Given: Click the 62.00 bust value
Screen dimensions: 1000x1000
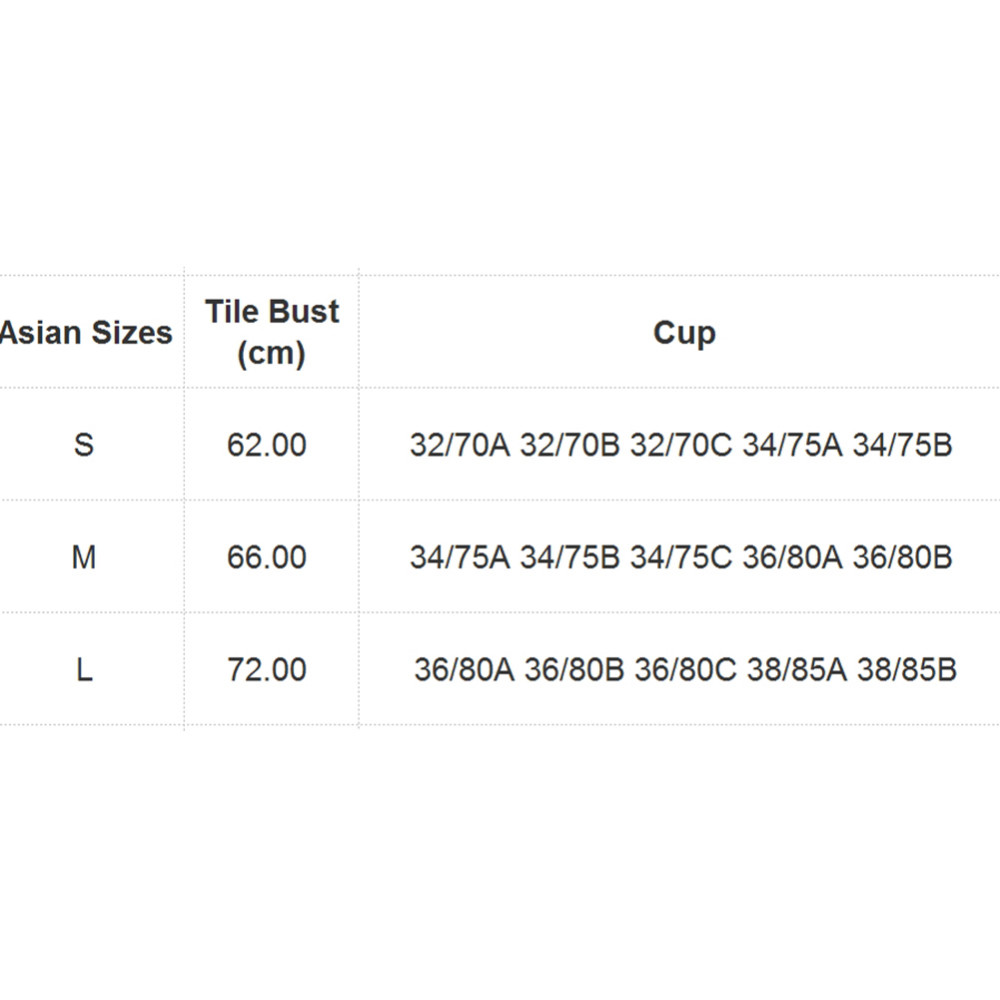Looking at the screenshot, I should coord(267,445).
